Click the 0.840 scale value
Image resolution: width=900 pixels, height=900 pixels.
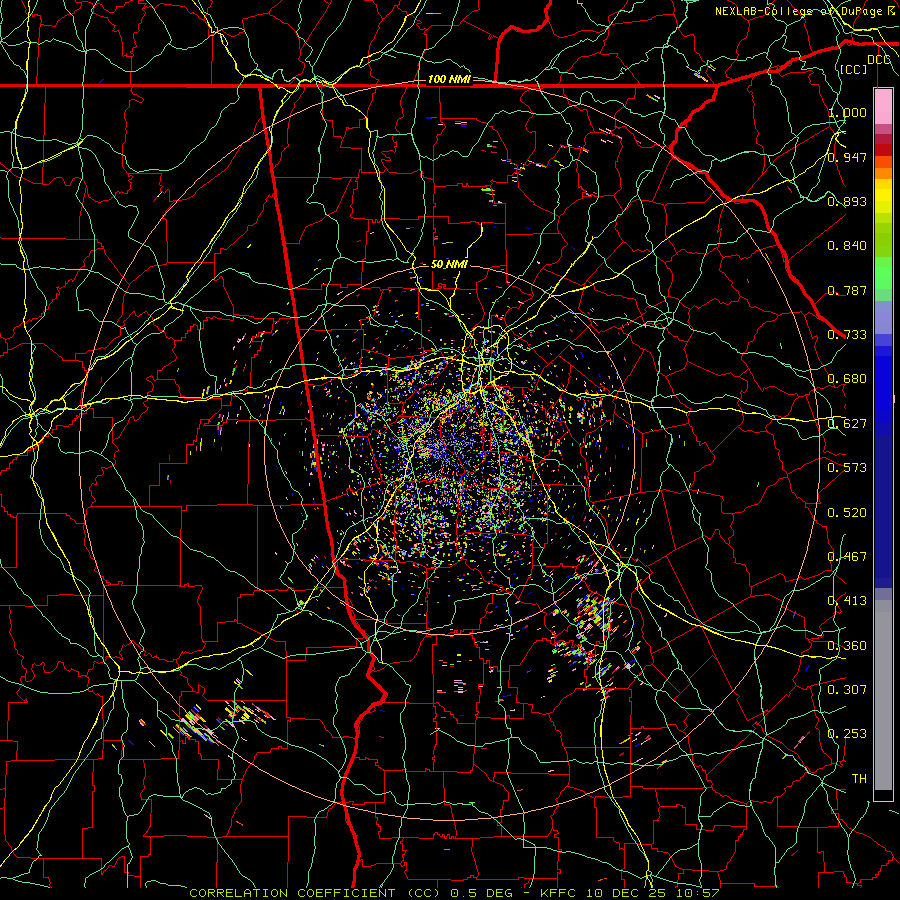tap(847, 246)
